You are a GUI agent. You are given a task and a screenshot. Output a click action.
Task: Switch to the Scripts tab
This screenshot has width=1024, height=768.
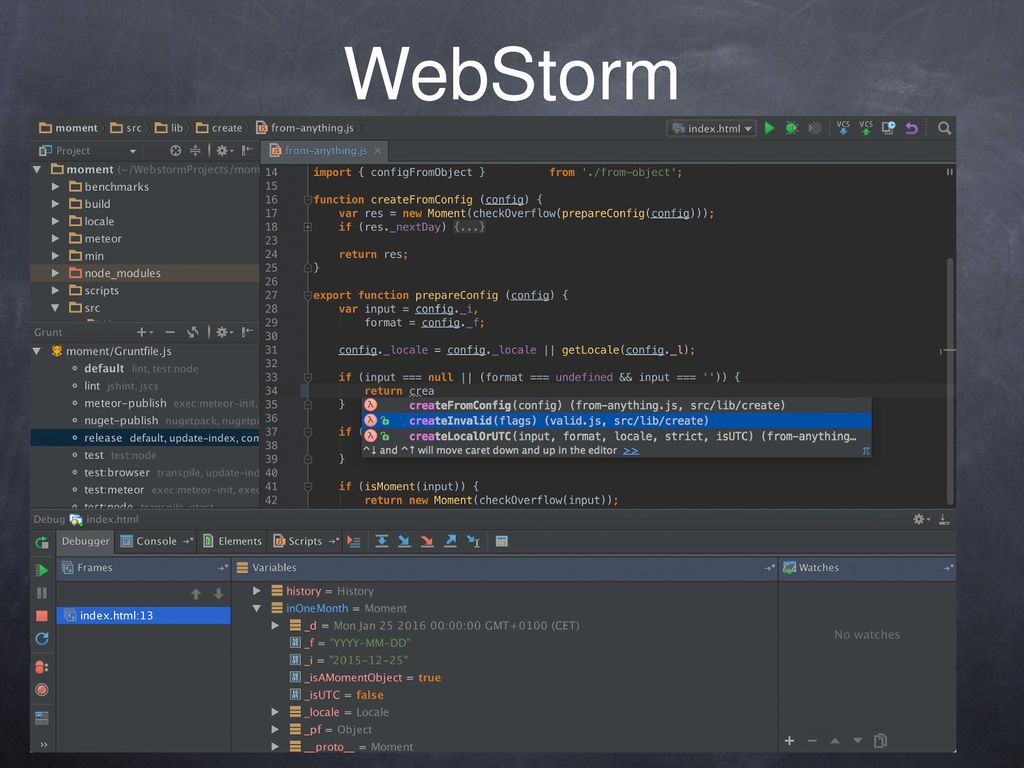[x=305, y=541]
